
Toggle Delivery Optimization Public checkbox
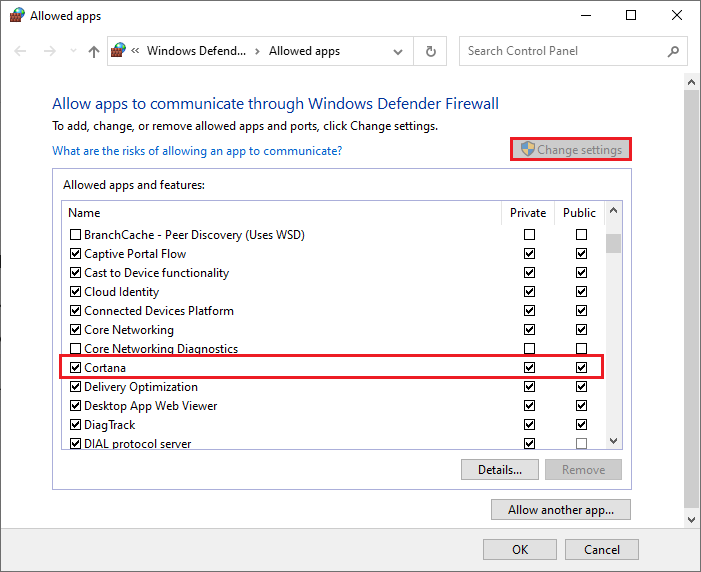click(581, 387)
